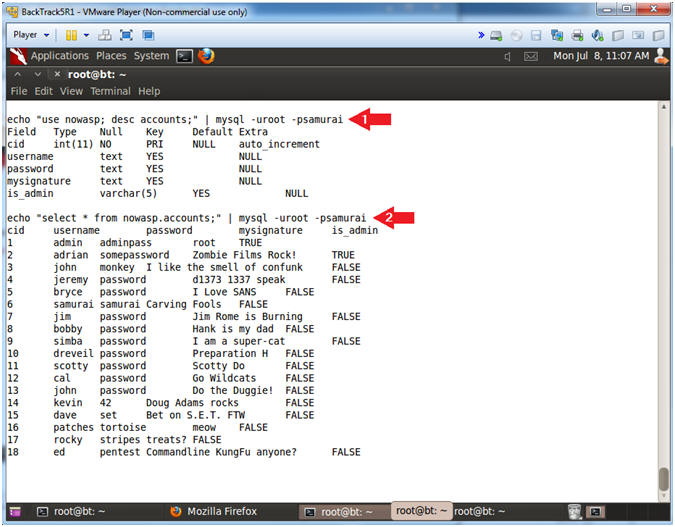The height and width of the screenshot is (527, 675).
Task: Click the blue double-arrow device expander
Action: [481, 35]
